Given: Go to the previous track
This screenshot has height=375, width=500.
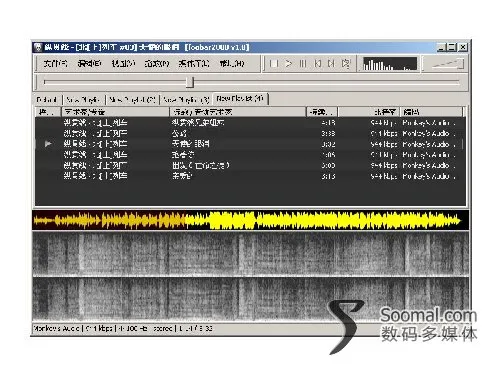Looking at the screenshot, I should (x=317, y=63).
